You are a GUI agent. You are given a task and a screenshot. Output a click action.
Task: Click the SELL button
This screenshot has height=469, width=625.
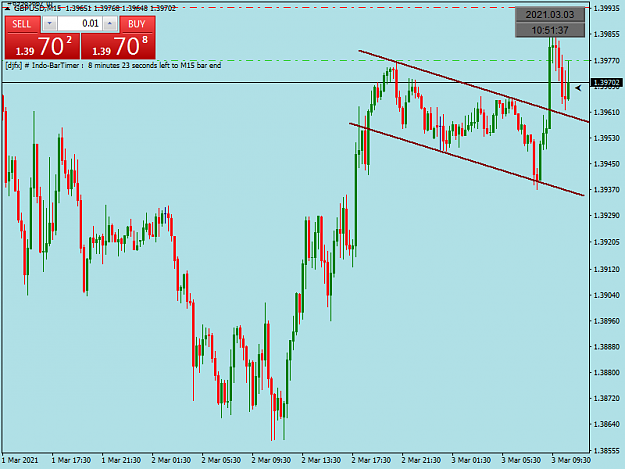point(22,24)
